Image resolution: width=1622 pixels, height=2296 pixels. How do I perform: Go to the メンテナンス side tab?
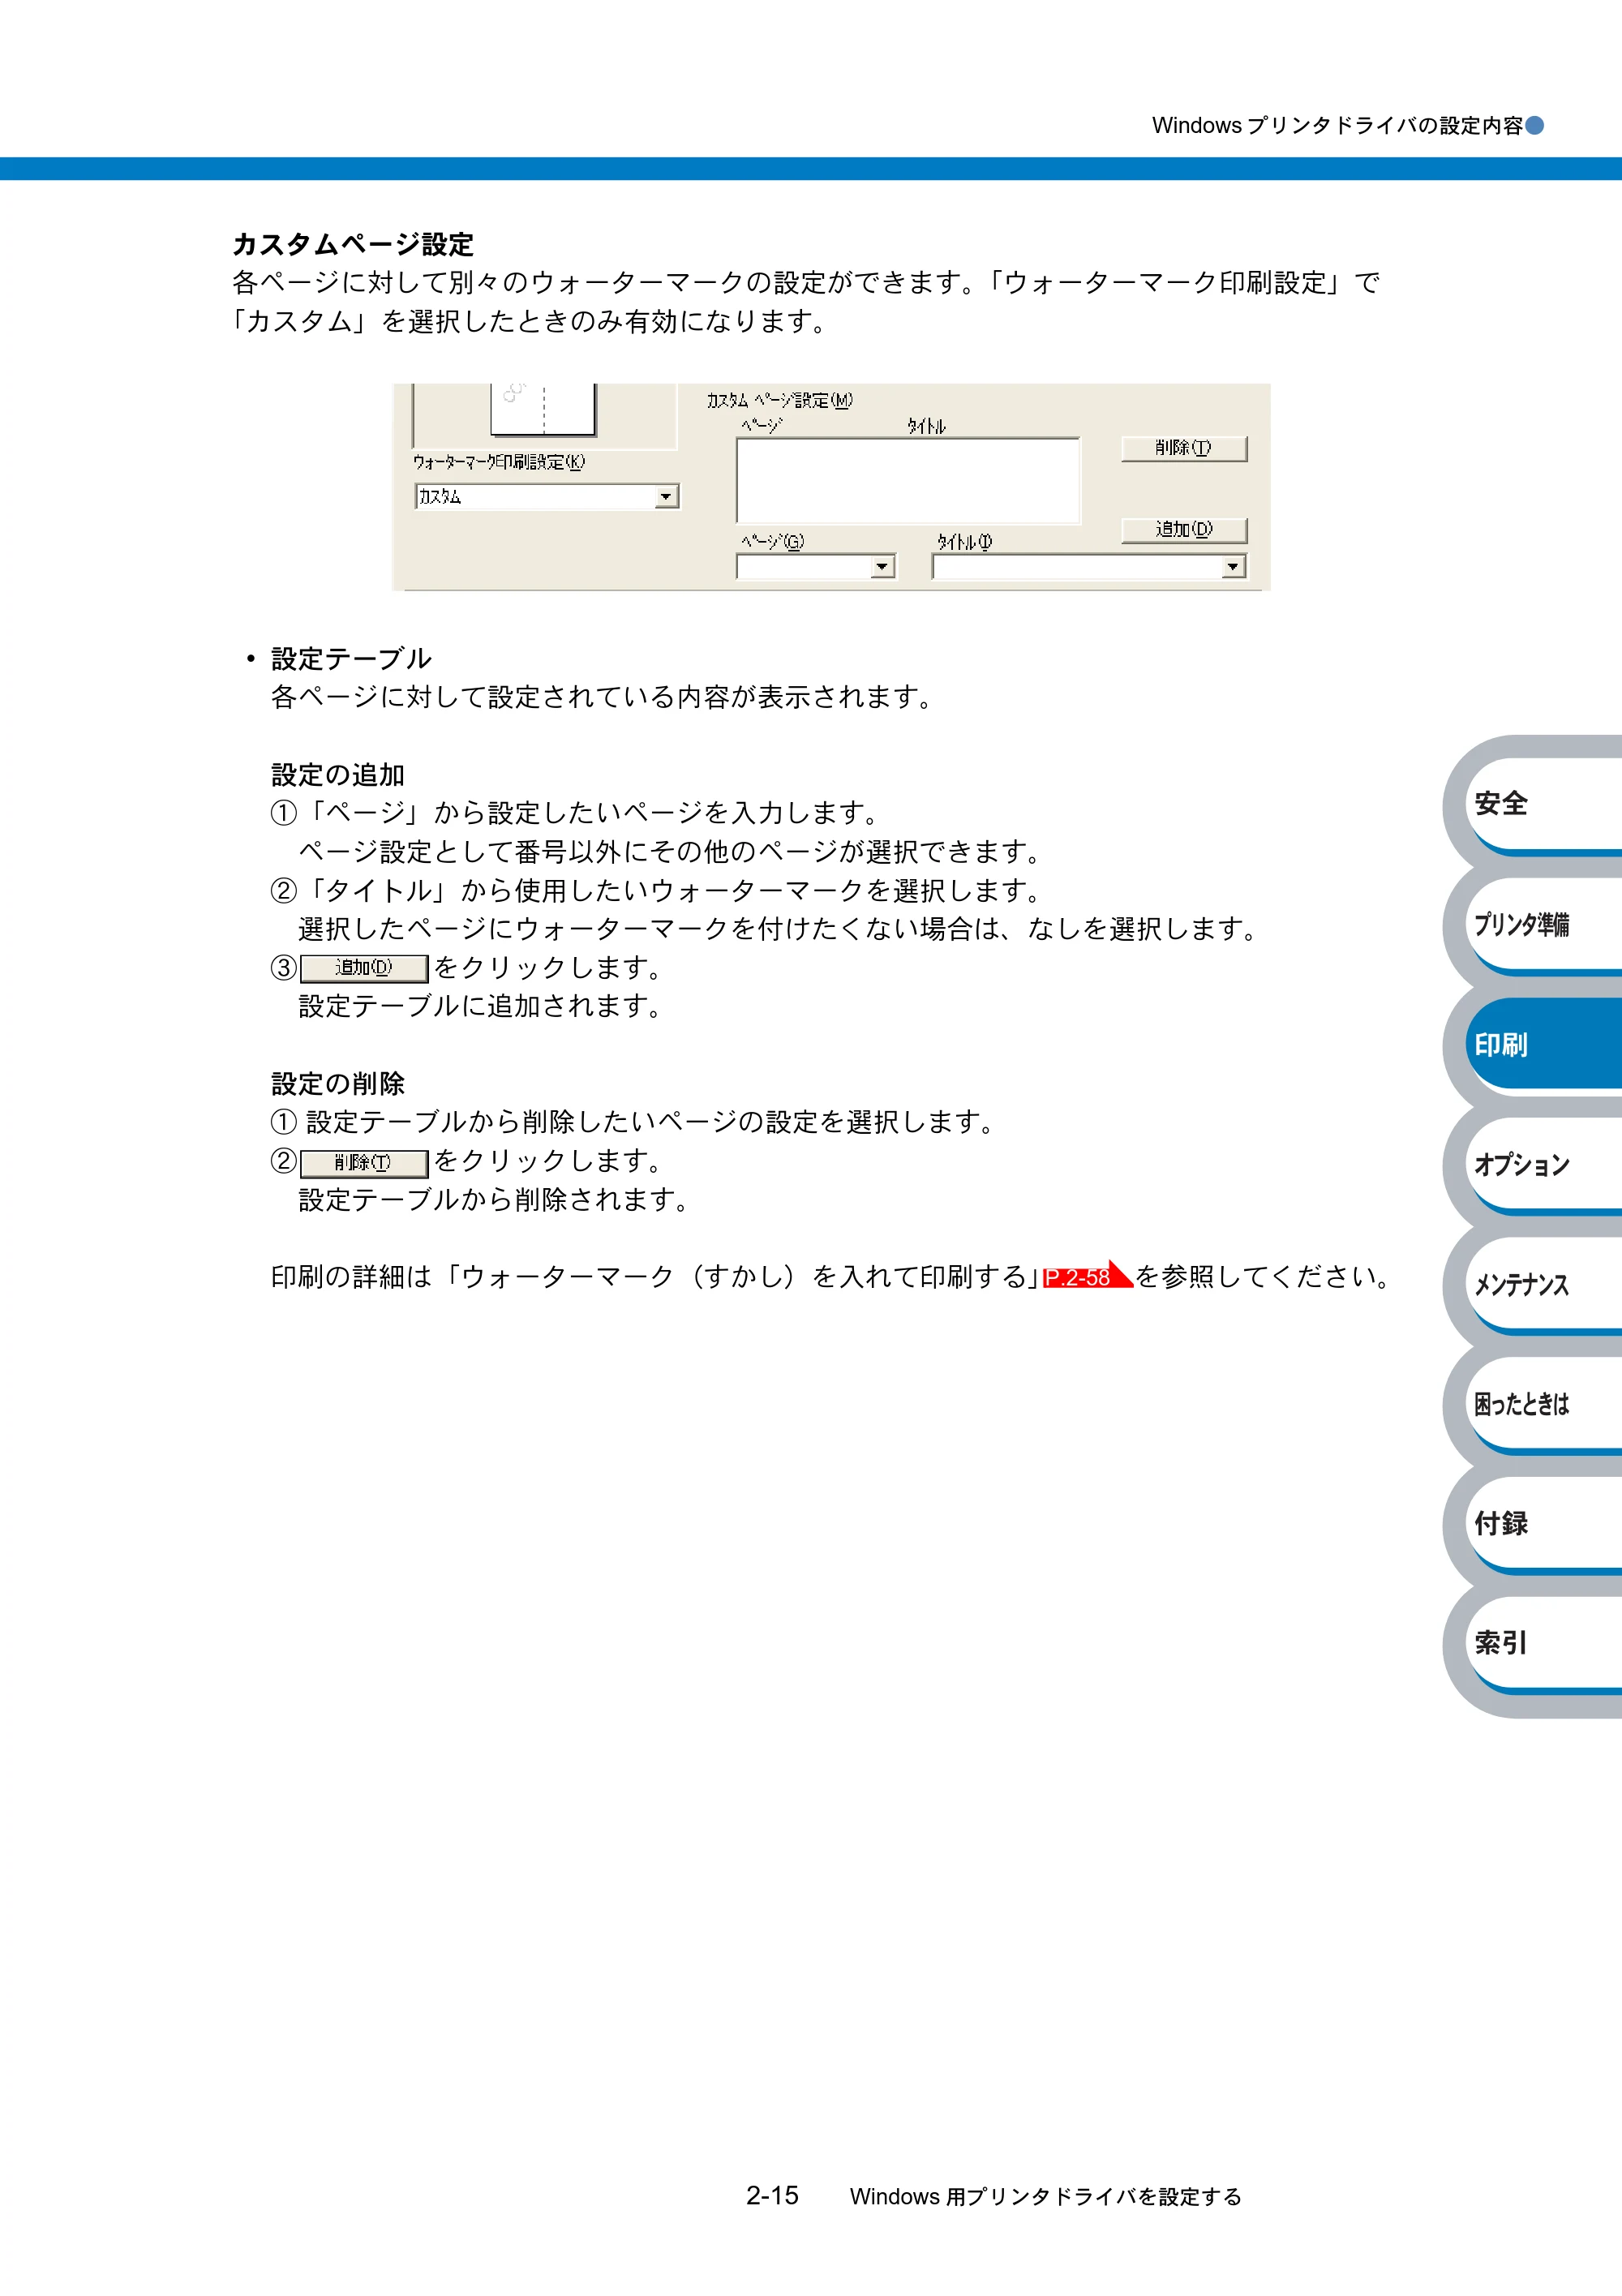point(1545,1284)
